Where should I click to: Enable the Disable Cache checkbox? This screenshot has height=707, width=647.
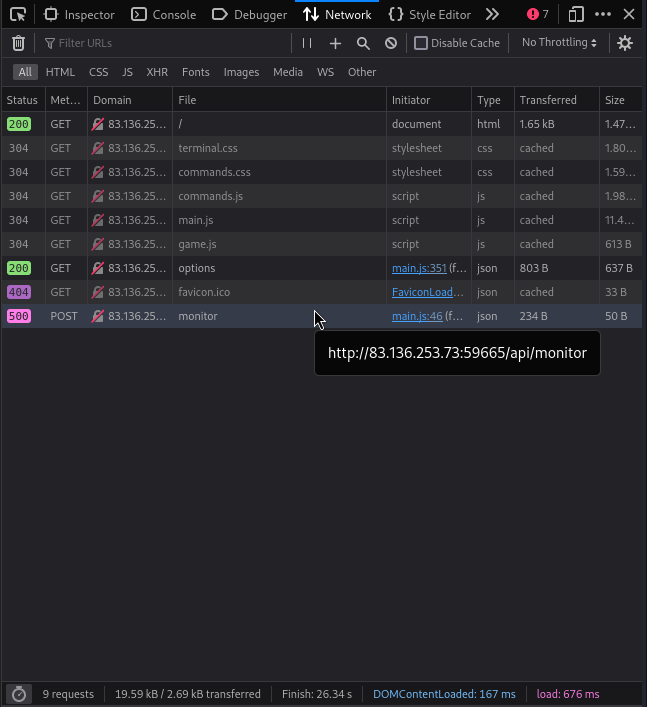421,43
